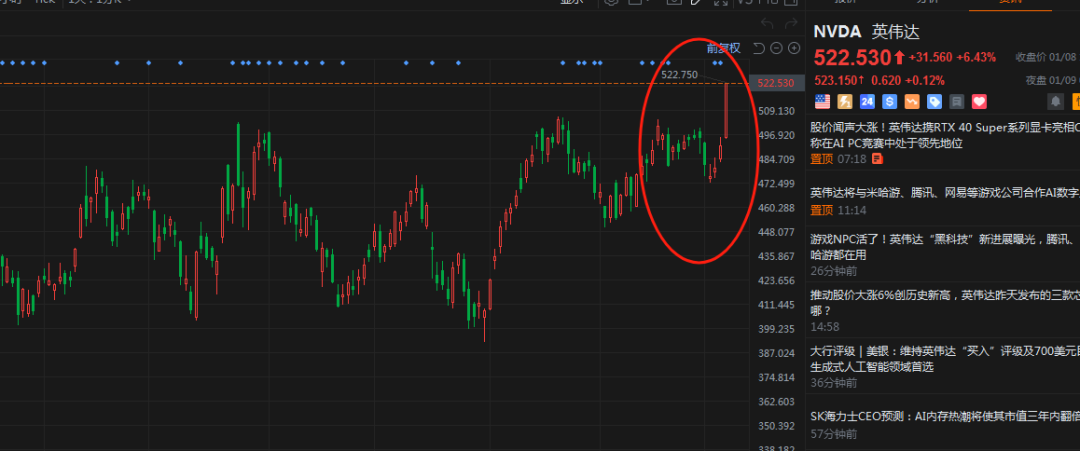Click the 496.920 price axis label

pos(776,135)
